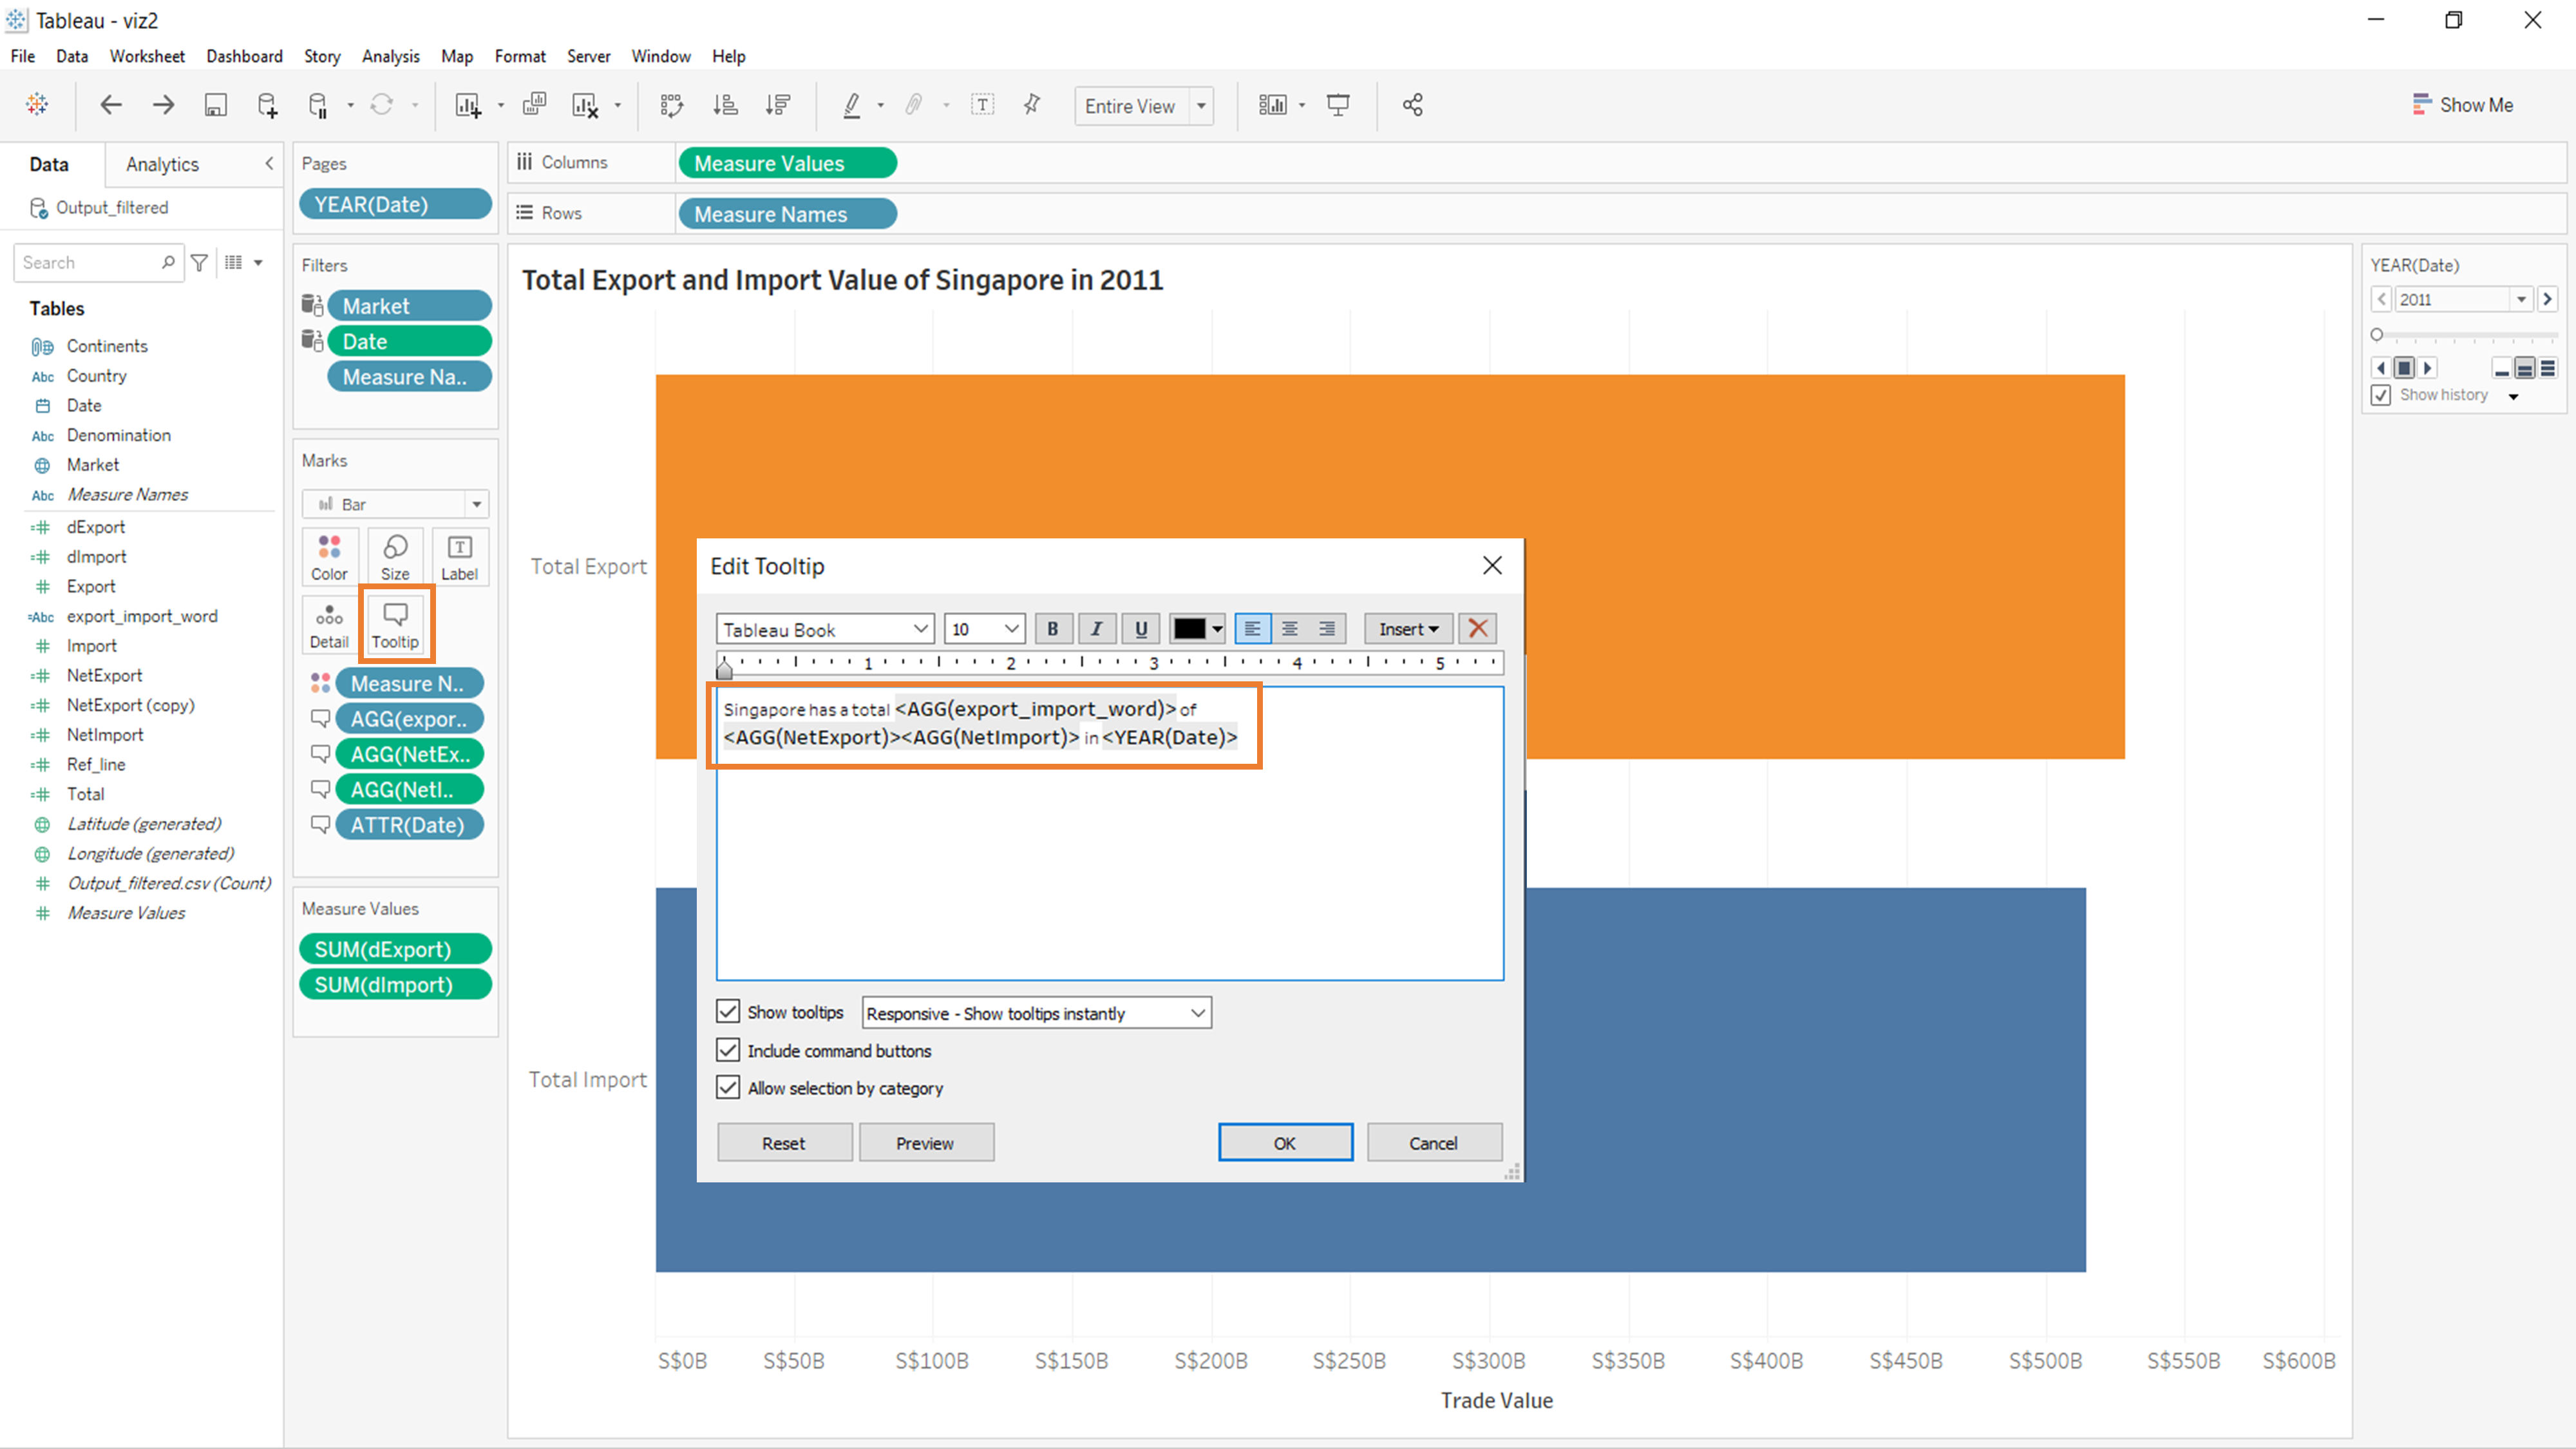Click the left text alignment icon
The image size is (2576, 1449).
point(1253,628)
